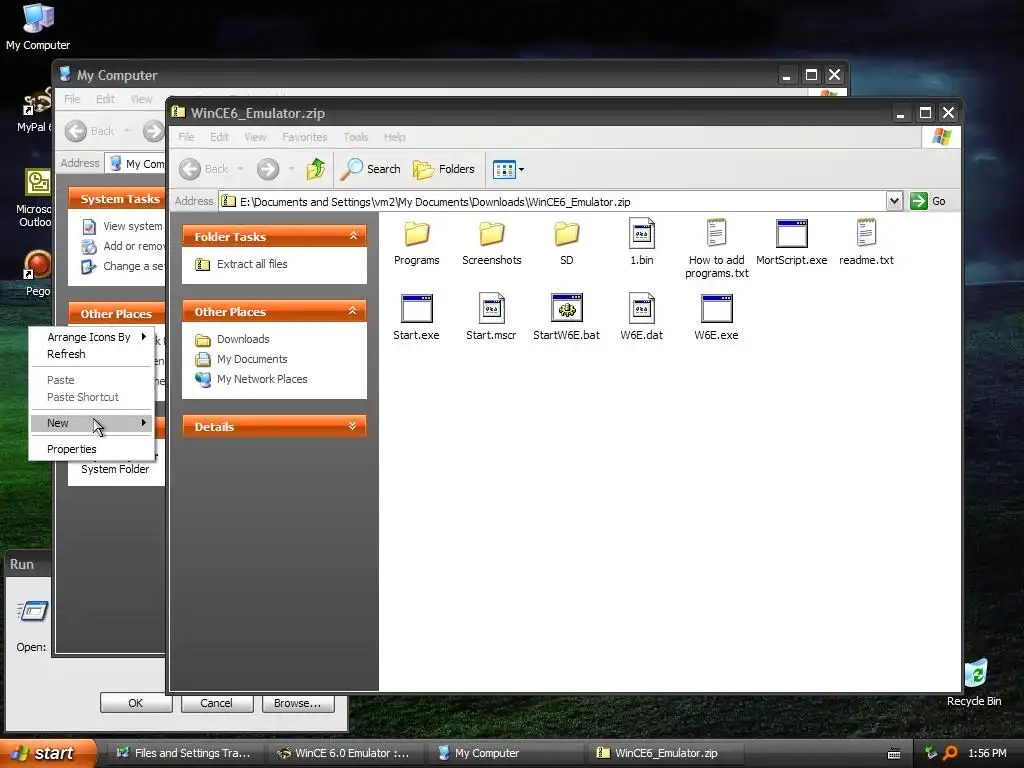Open the Help menu

394,137
